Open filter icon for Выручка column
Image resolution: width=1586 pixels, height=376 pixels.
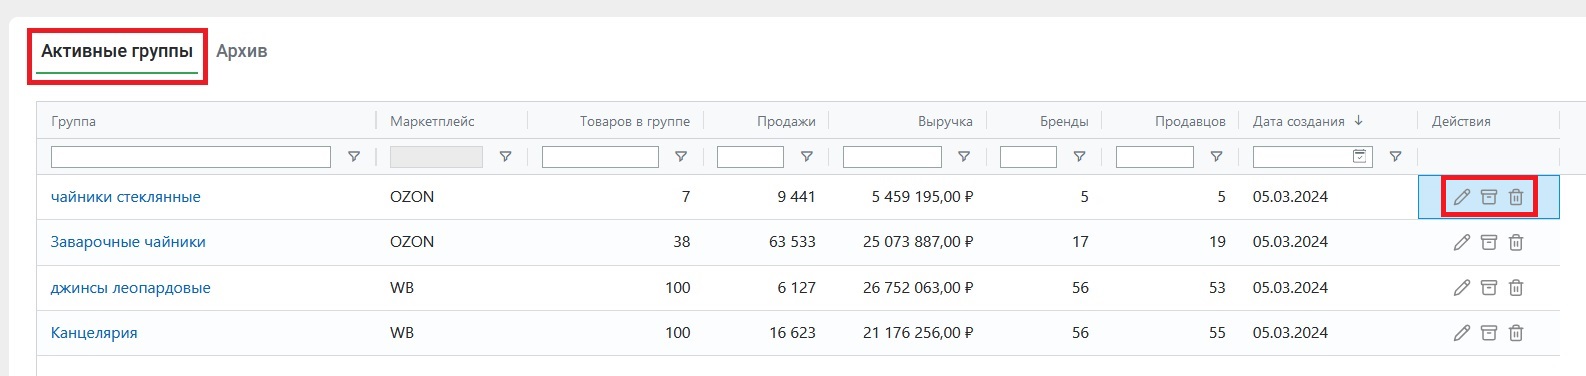coord(964,157)
